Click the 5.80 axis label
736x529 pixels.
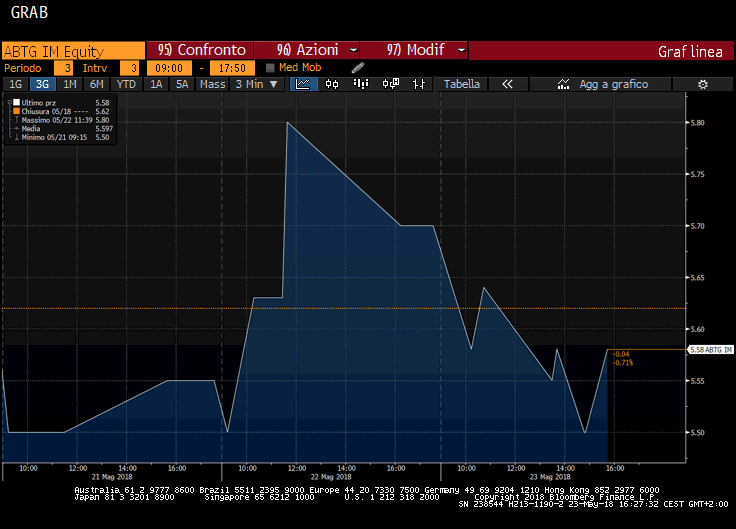[698, 123]
